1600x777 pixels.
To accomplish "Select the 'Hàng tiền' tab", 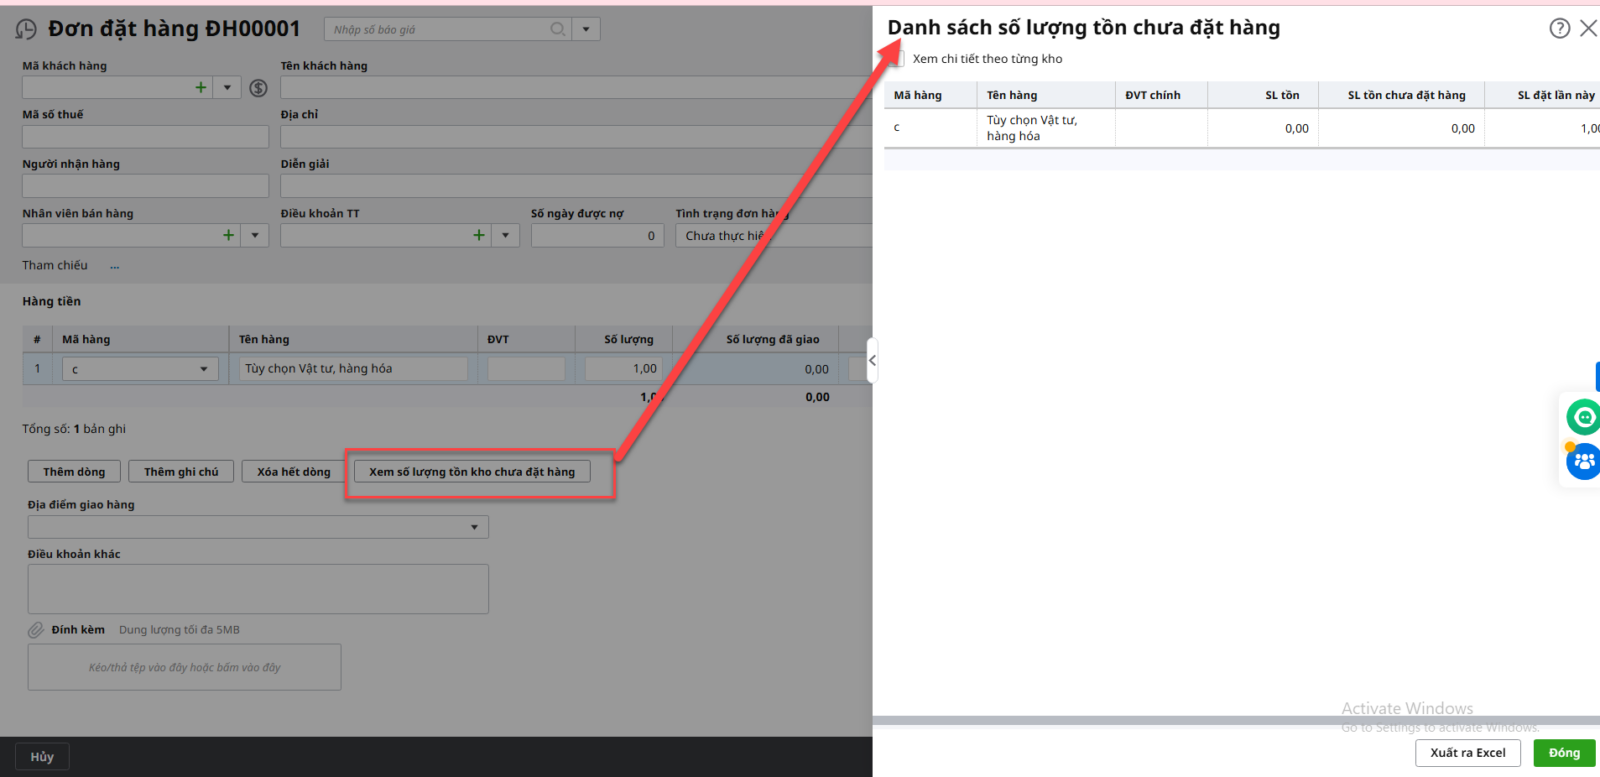I will pos(52,301).
